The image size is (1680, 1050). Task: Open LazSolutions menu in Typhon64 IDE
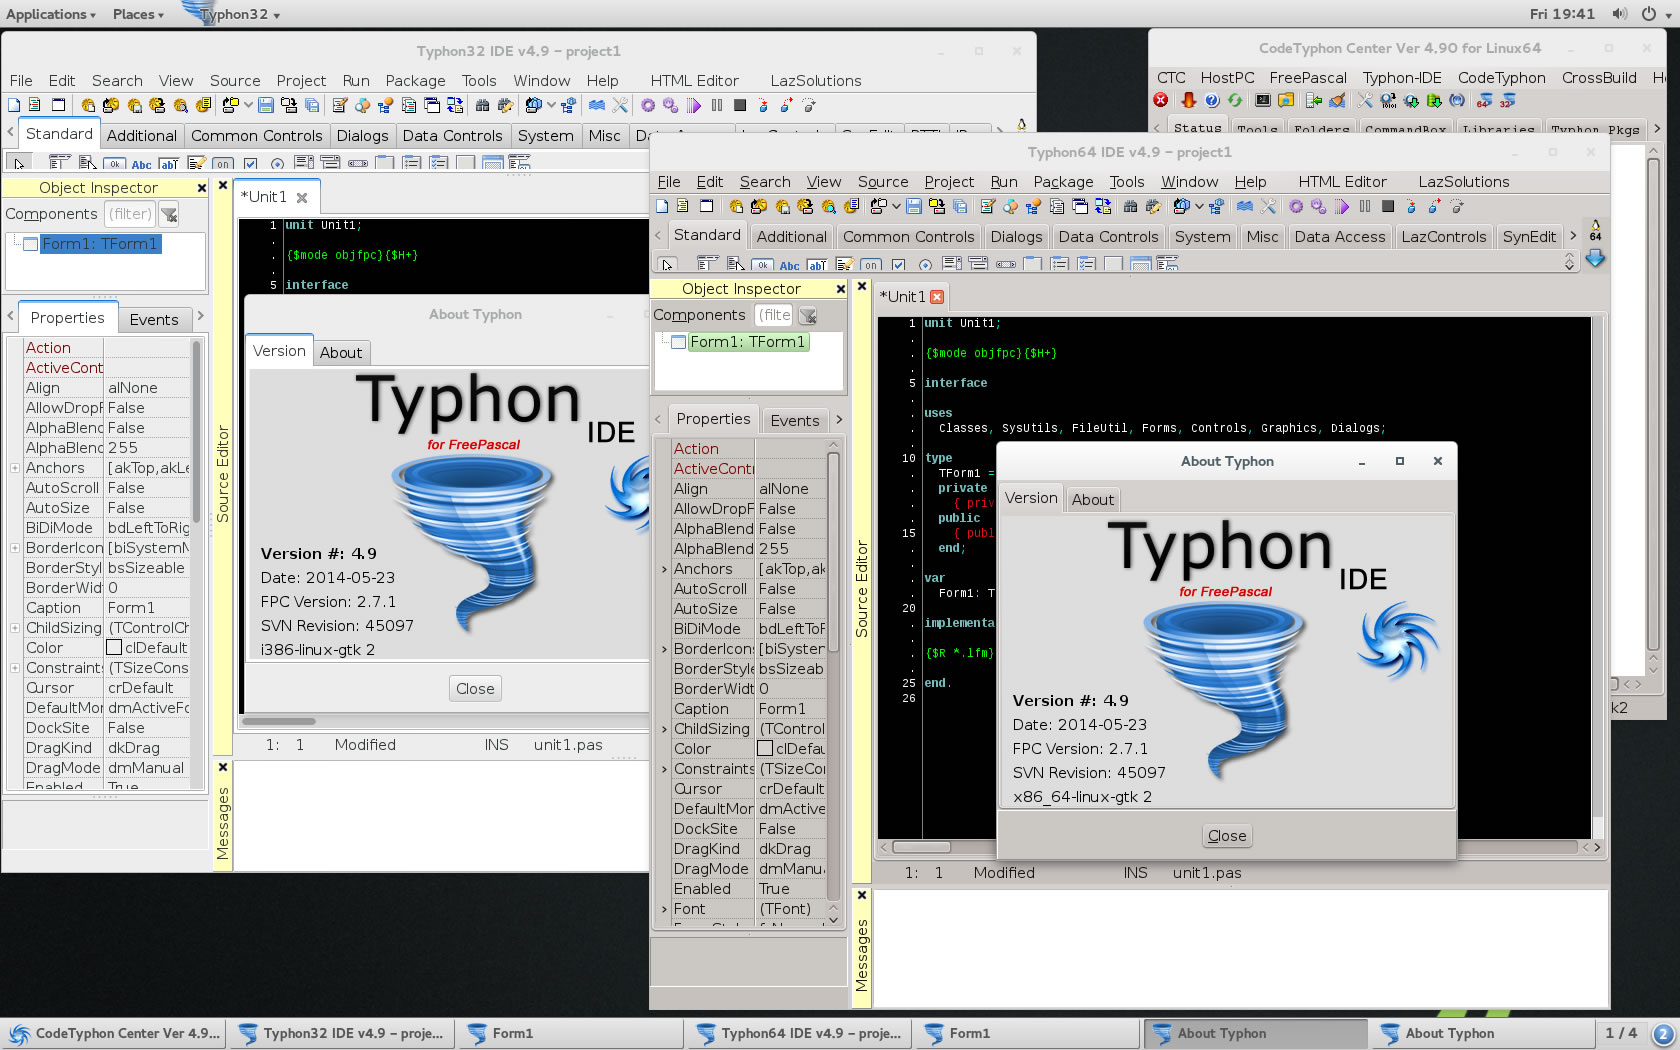(1464, 182)
